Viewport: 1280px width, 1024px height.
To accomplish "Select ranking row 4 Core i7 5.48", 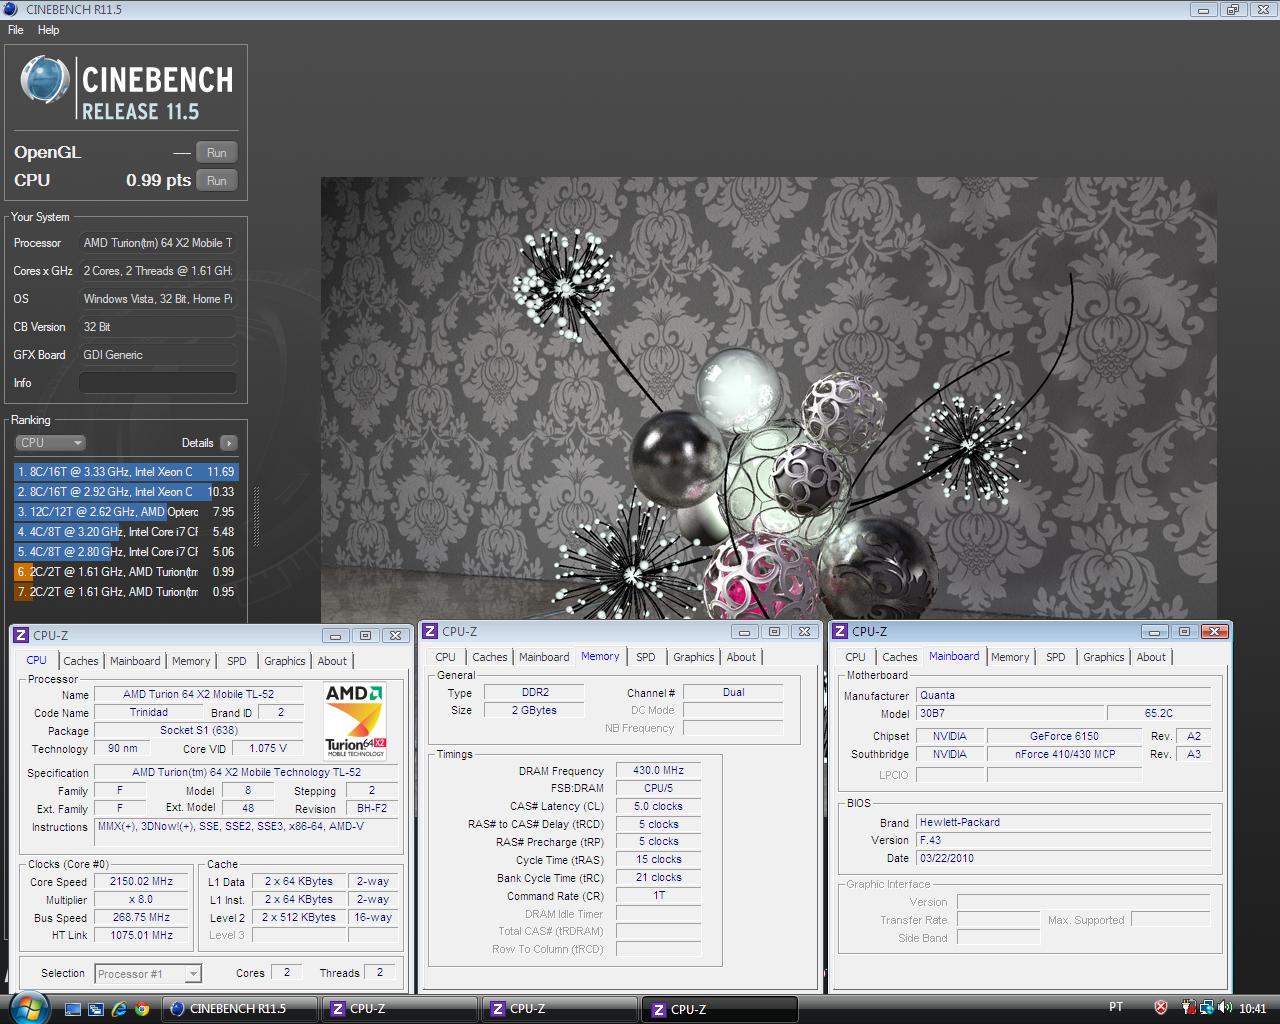I will (126, 532).
